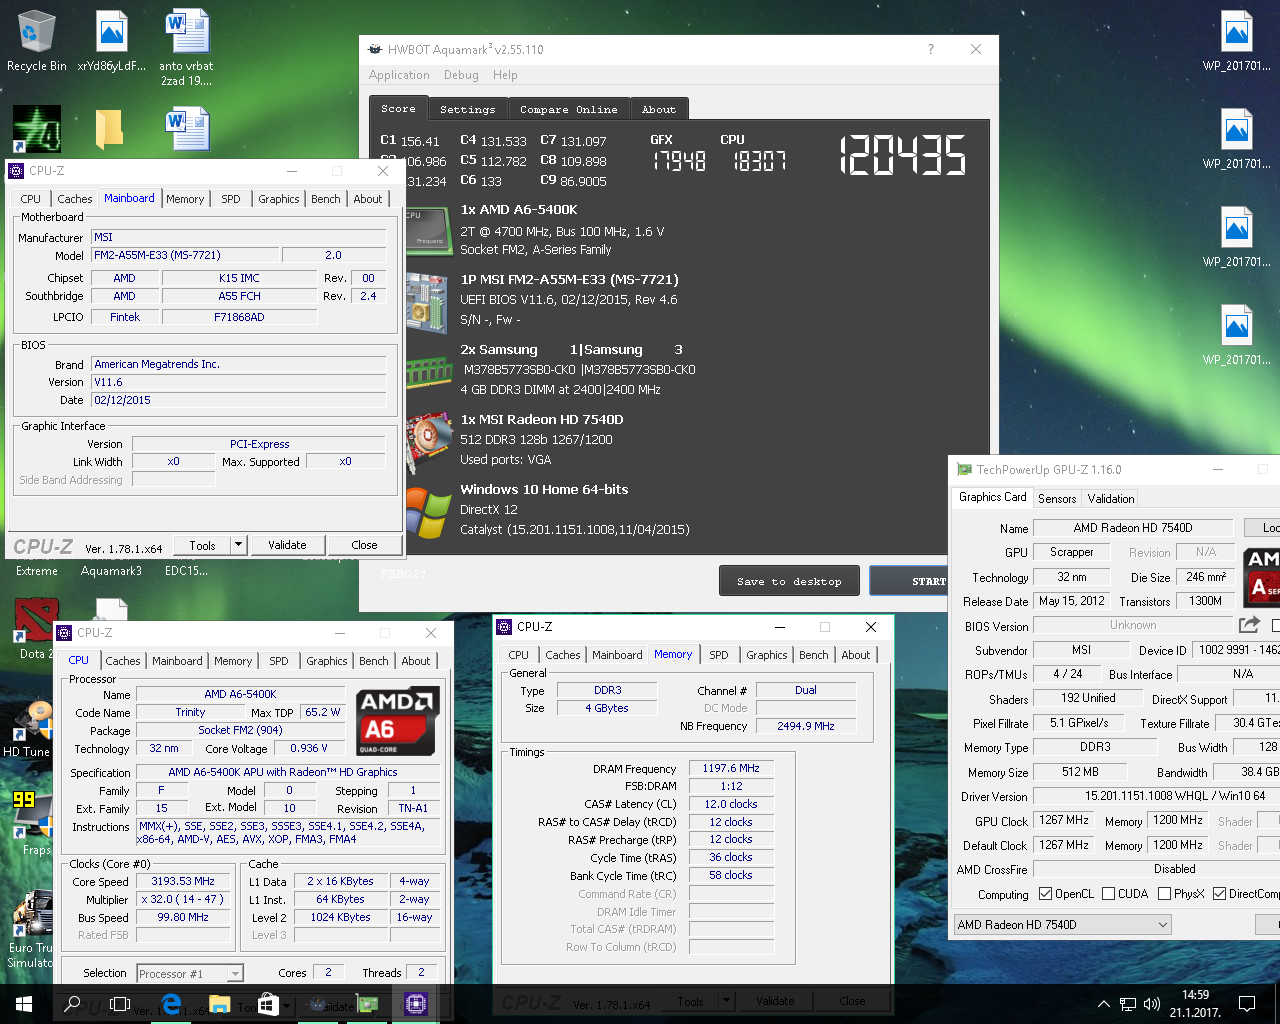Open the Caches tab in CPU-Z CPU window
1280x1024 pixels.
point(123,661)
